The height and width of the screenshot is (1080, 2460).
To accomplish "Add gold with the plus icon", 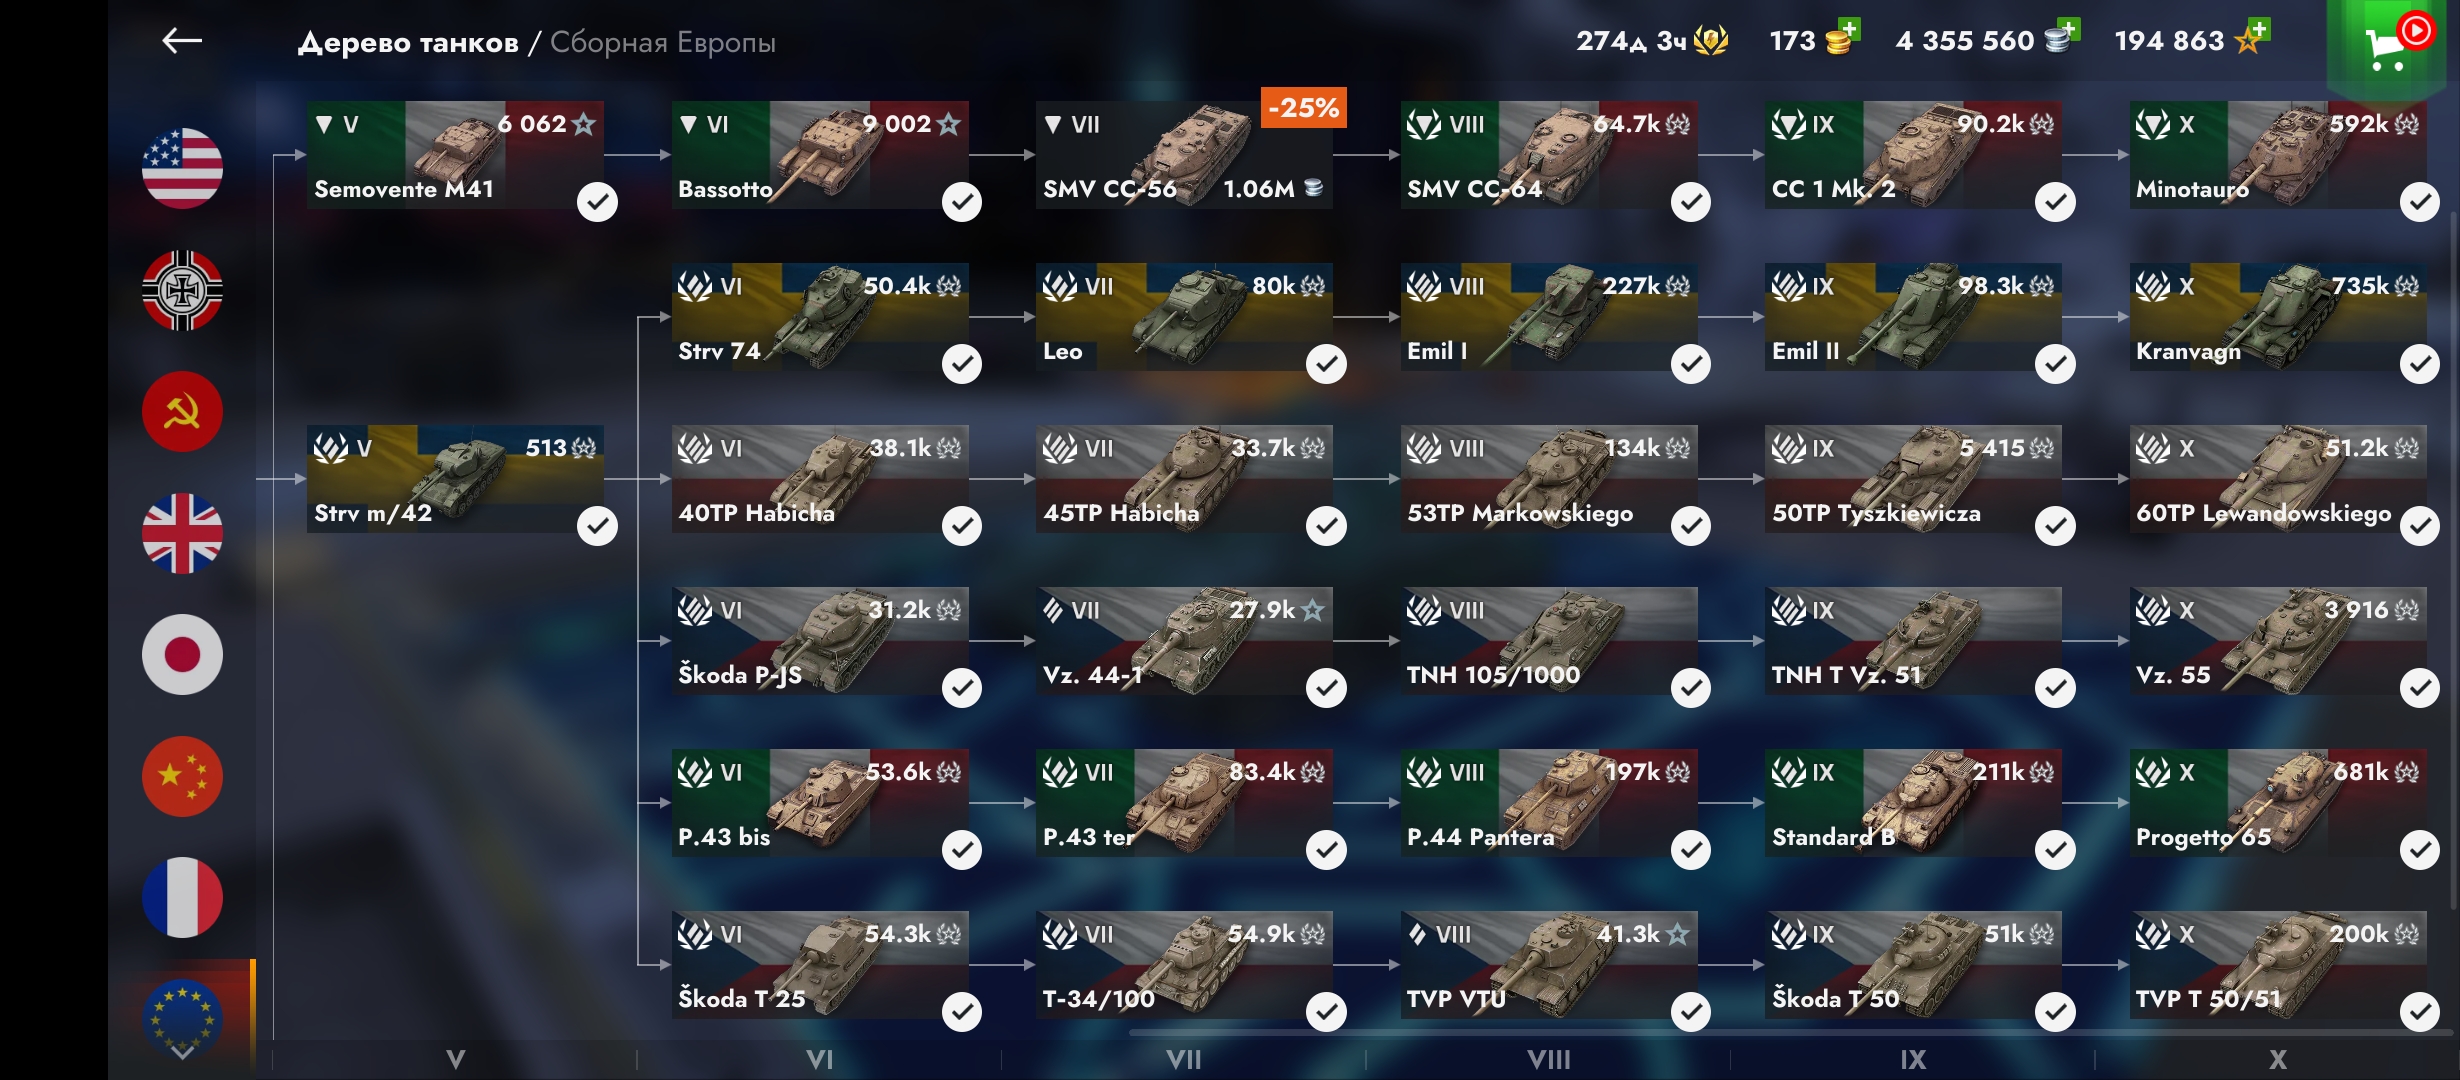I will 1849,29.
